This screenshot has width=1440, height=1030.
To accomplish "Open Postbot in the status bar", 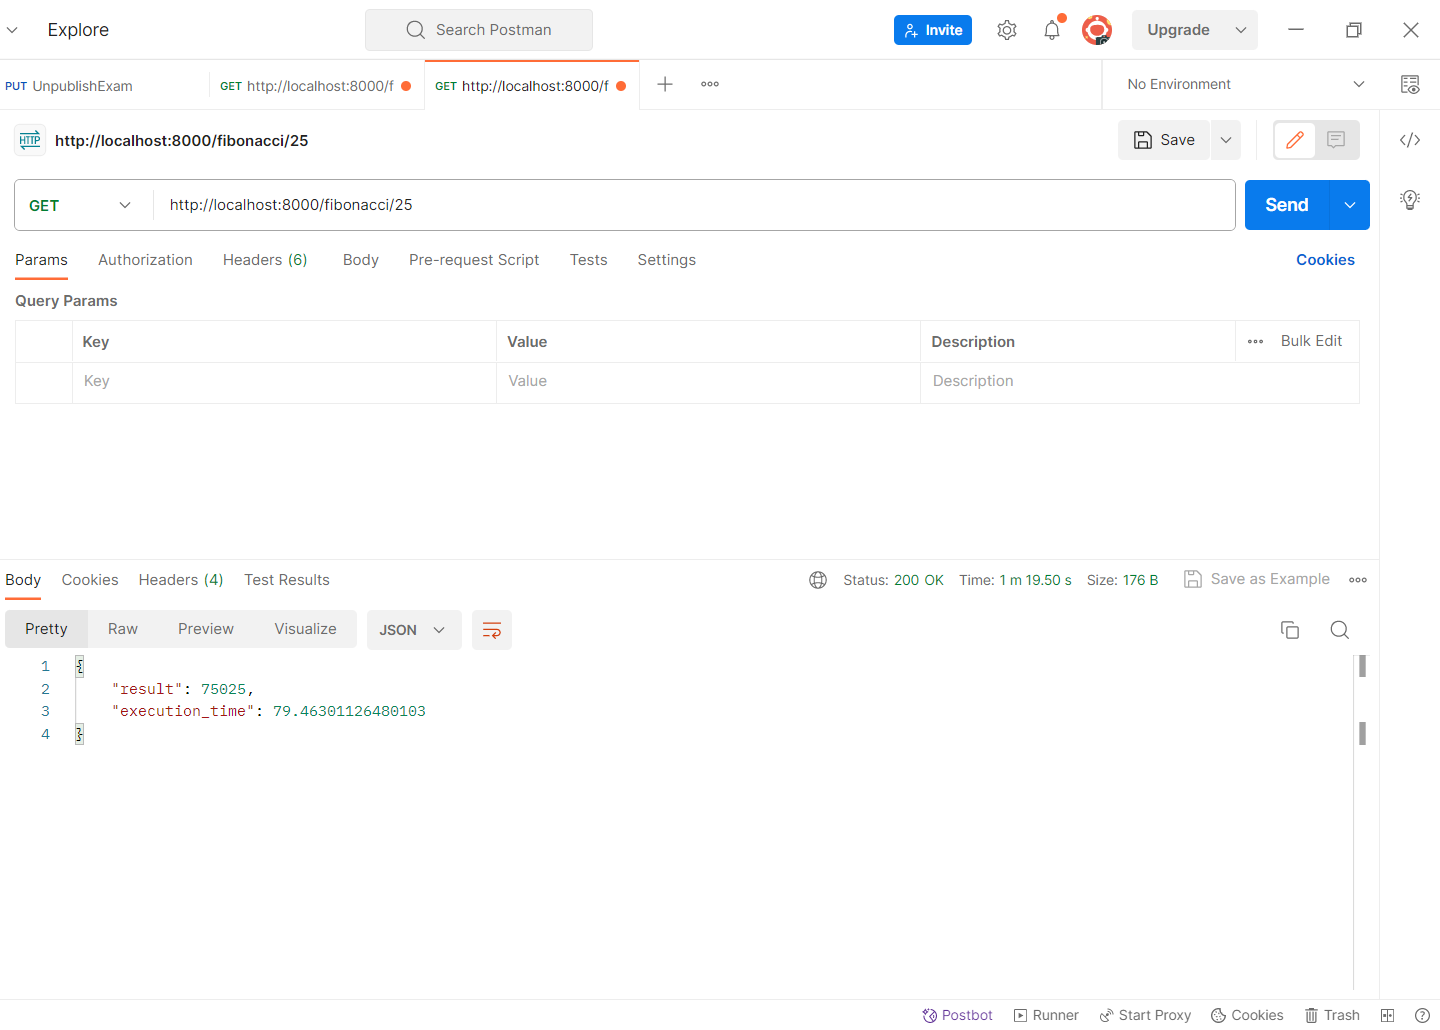I will coord(957,1015).
